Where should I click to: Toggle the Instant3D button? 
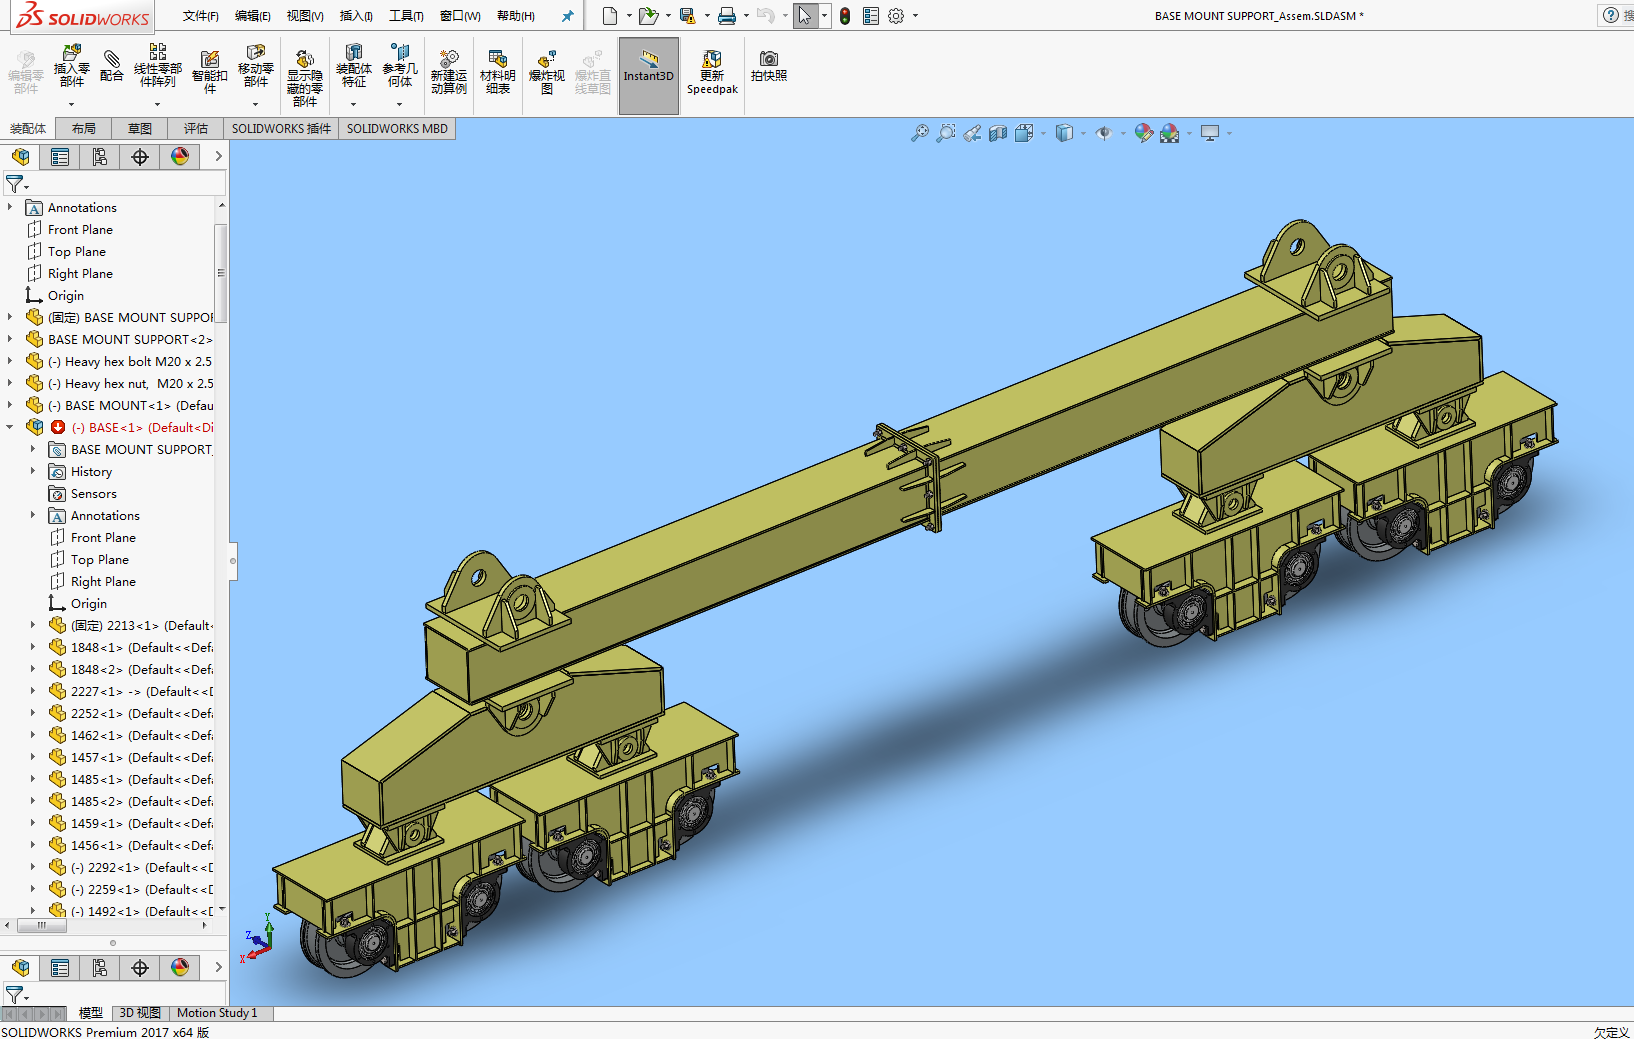pos(648,74)
